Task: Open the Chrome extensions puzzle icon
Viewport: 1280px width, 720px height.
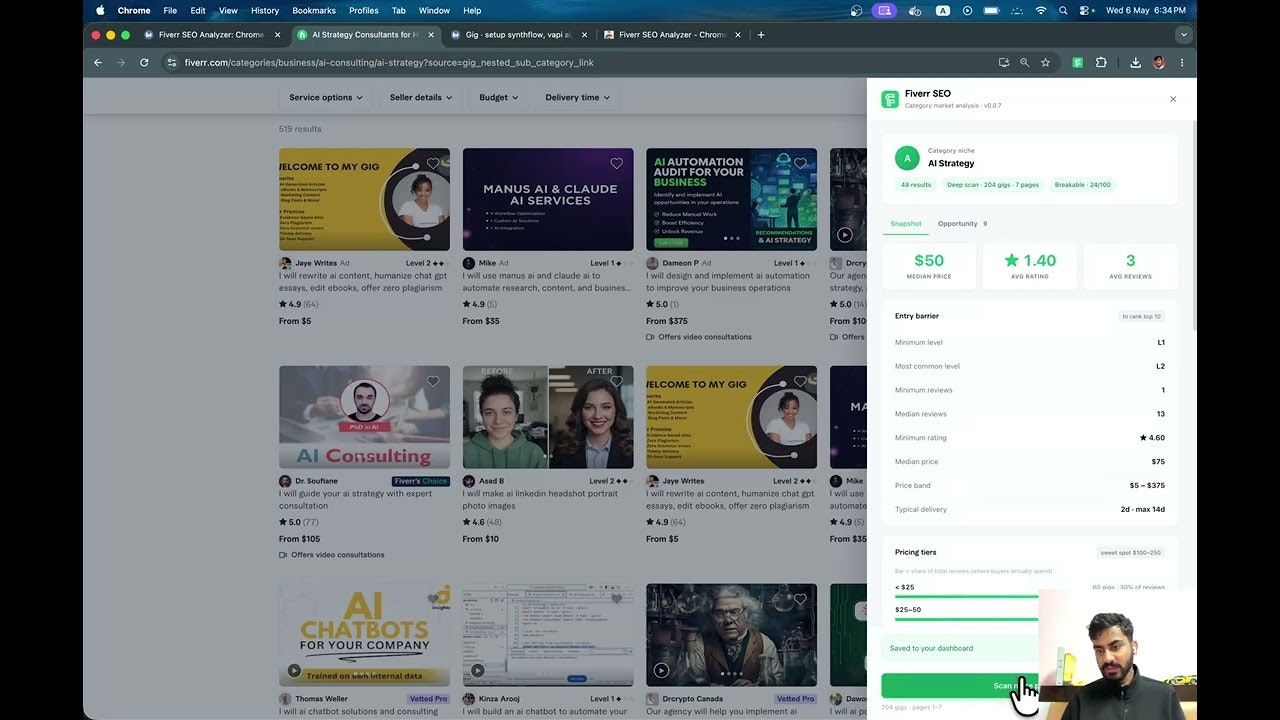Action: (1101, 62)
